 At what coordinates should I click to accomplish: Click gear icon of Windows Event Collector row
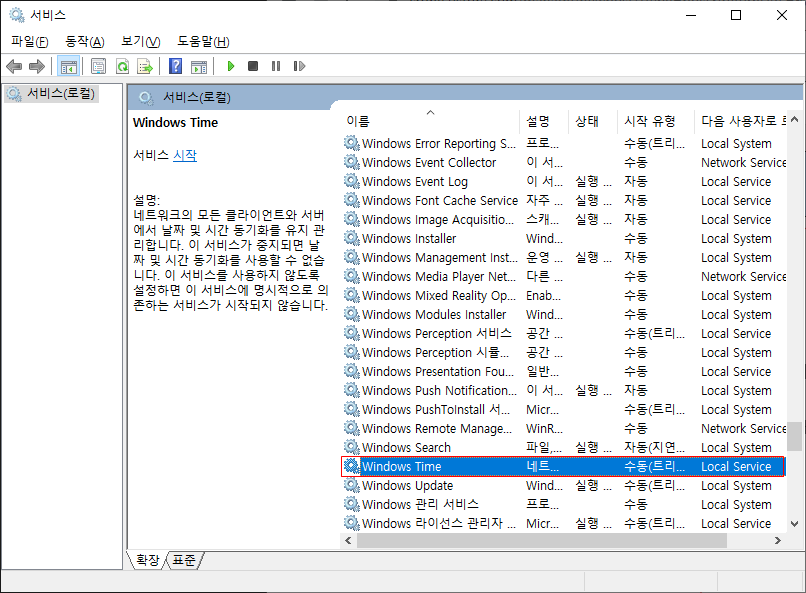click(352, 162)
